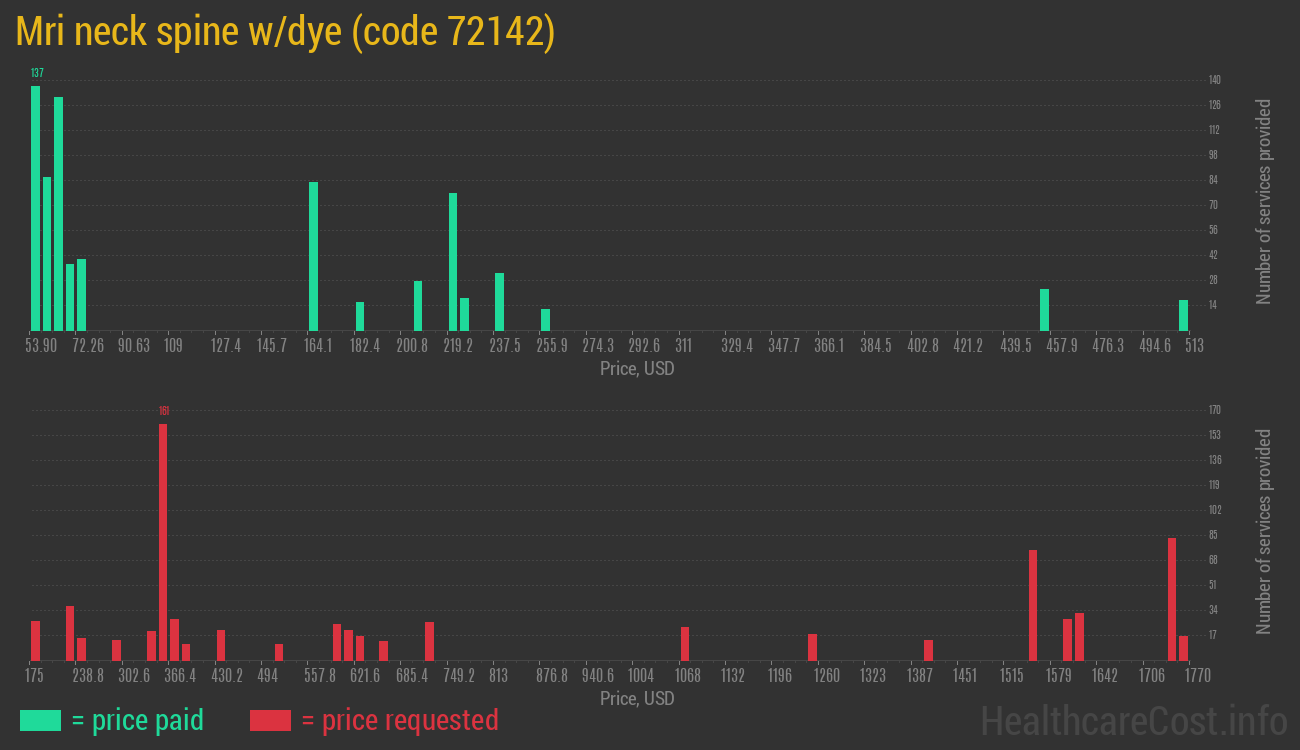Select the red bar at price 1068
1300x750 pixels.
tap(685, 644)
